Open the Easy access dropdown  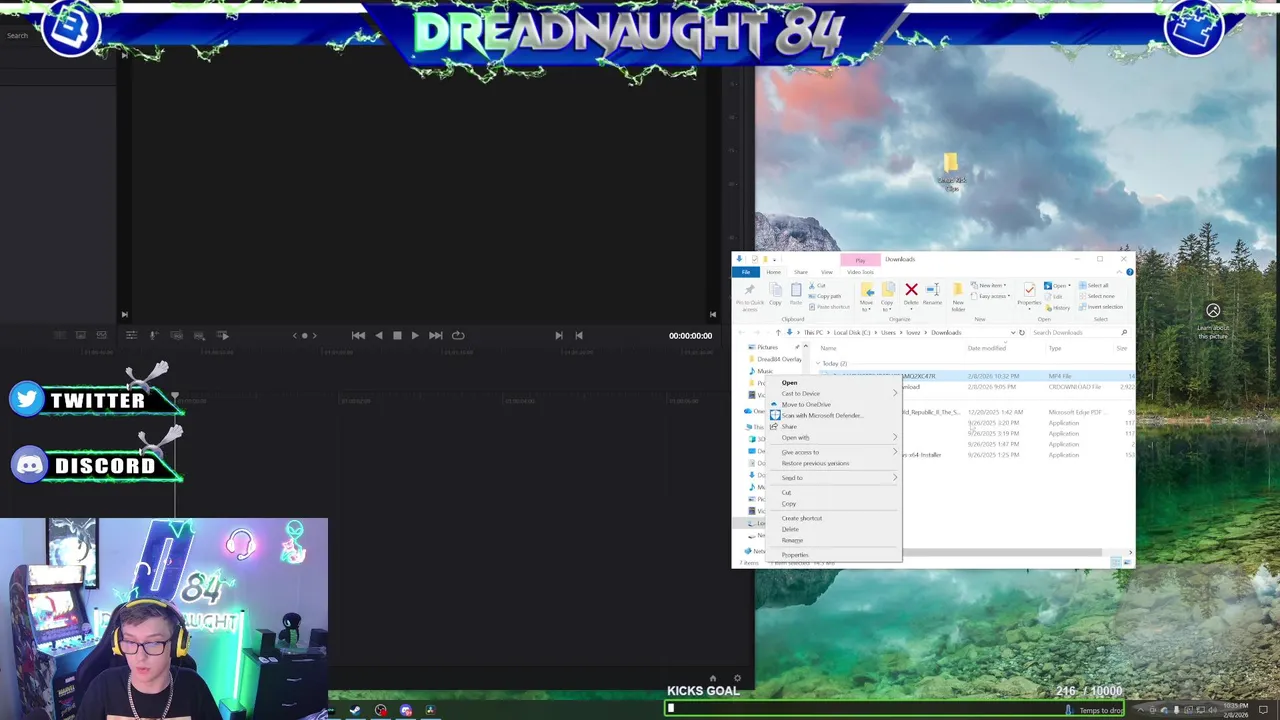[x=990, y=296]
